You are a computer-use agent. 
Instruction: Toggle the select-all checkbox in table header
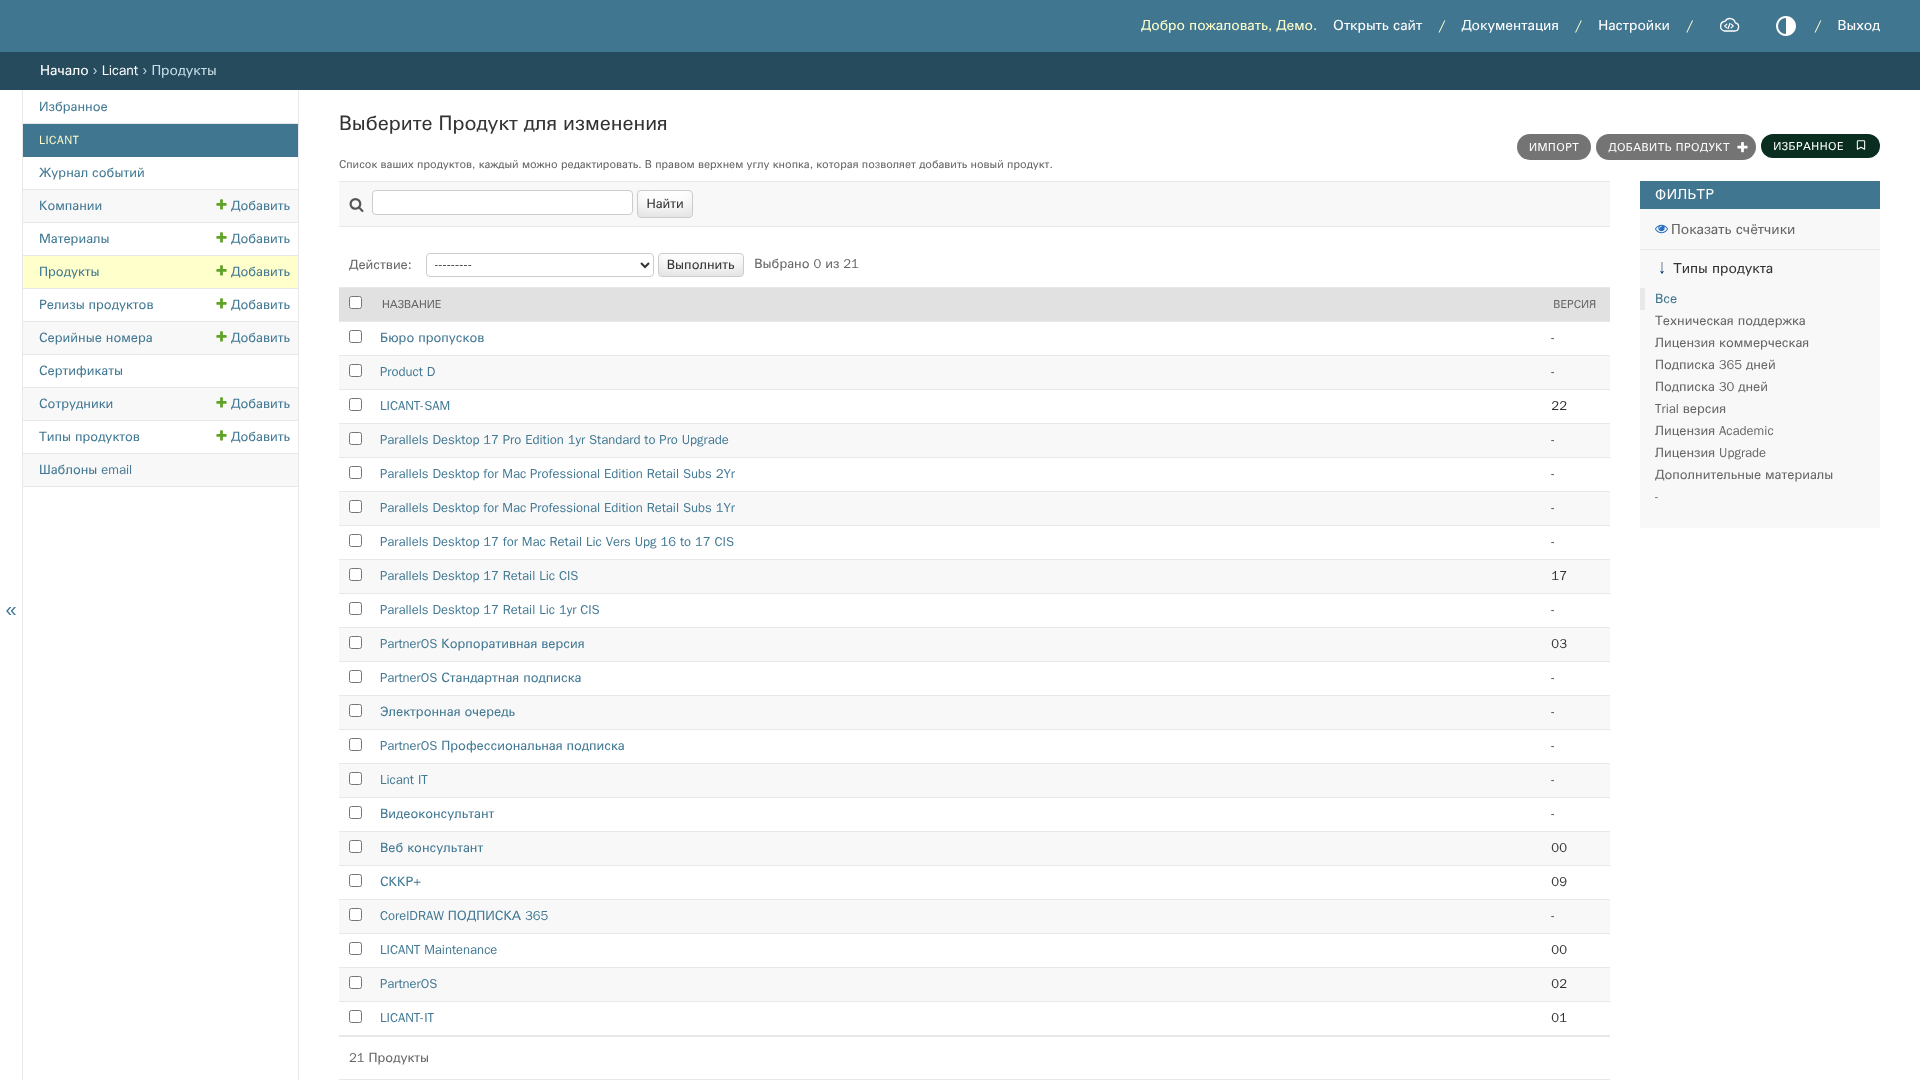(355, 303)
